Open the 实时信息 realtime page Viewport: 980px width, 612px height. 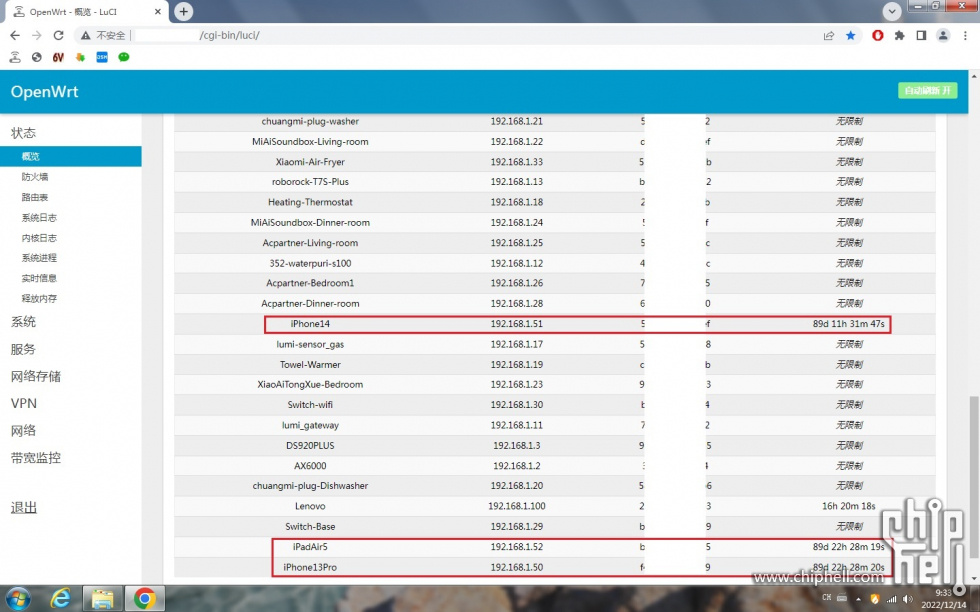tap(39, 278)
